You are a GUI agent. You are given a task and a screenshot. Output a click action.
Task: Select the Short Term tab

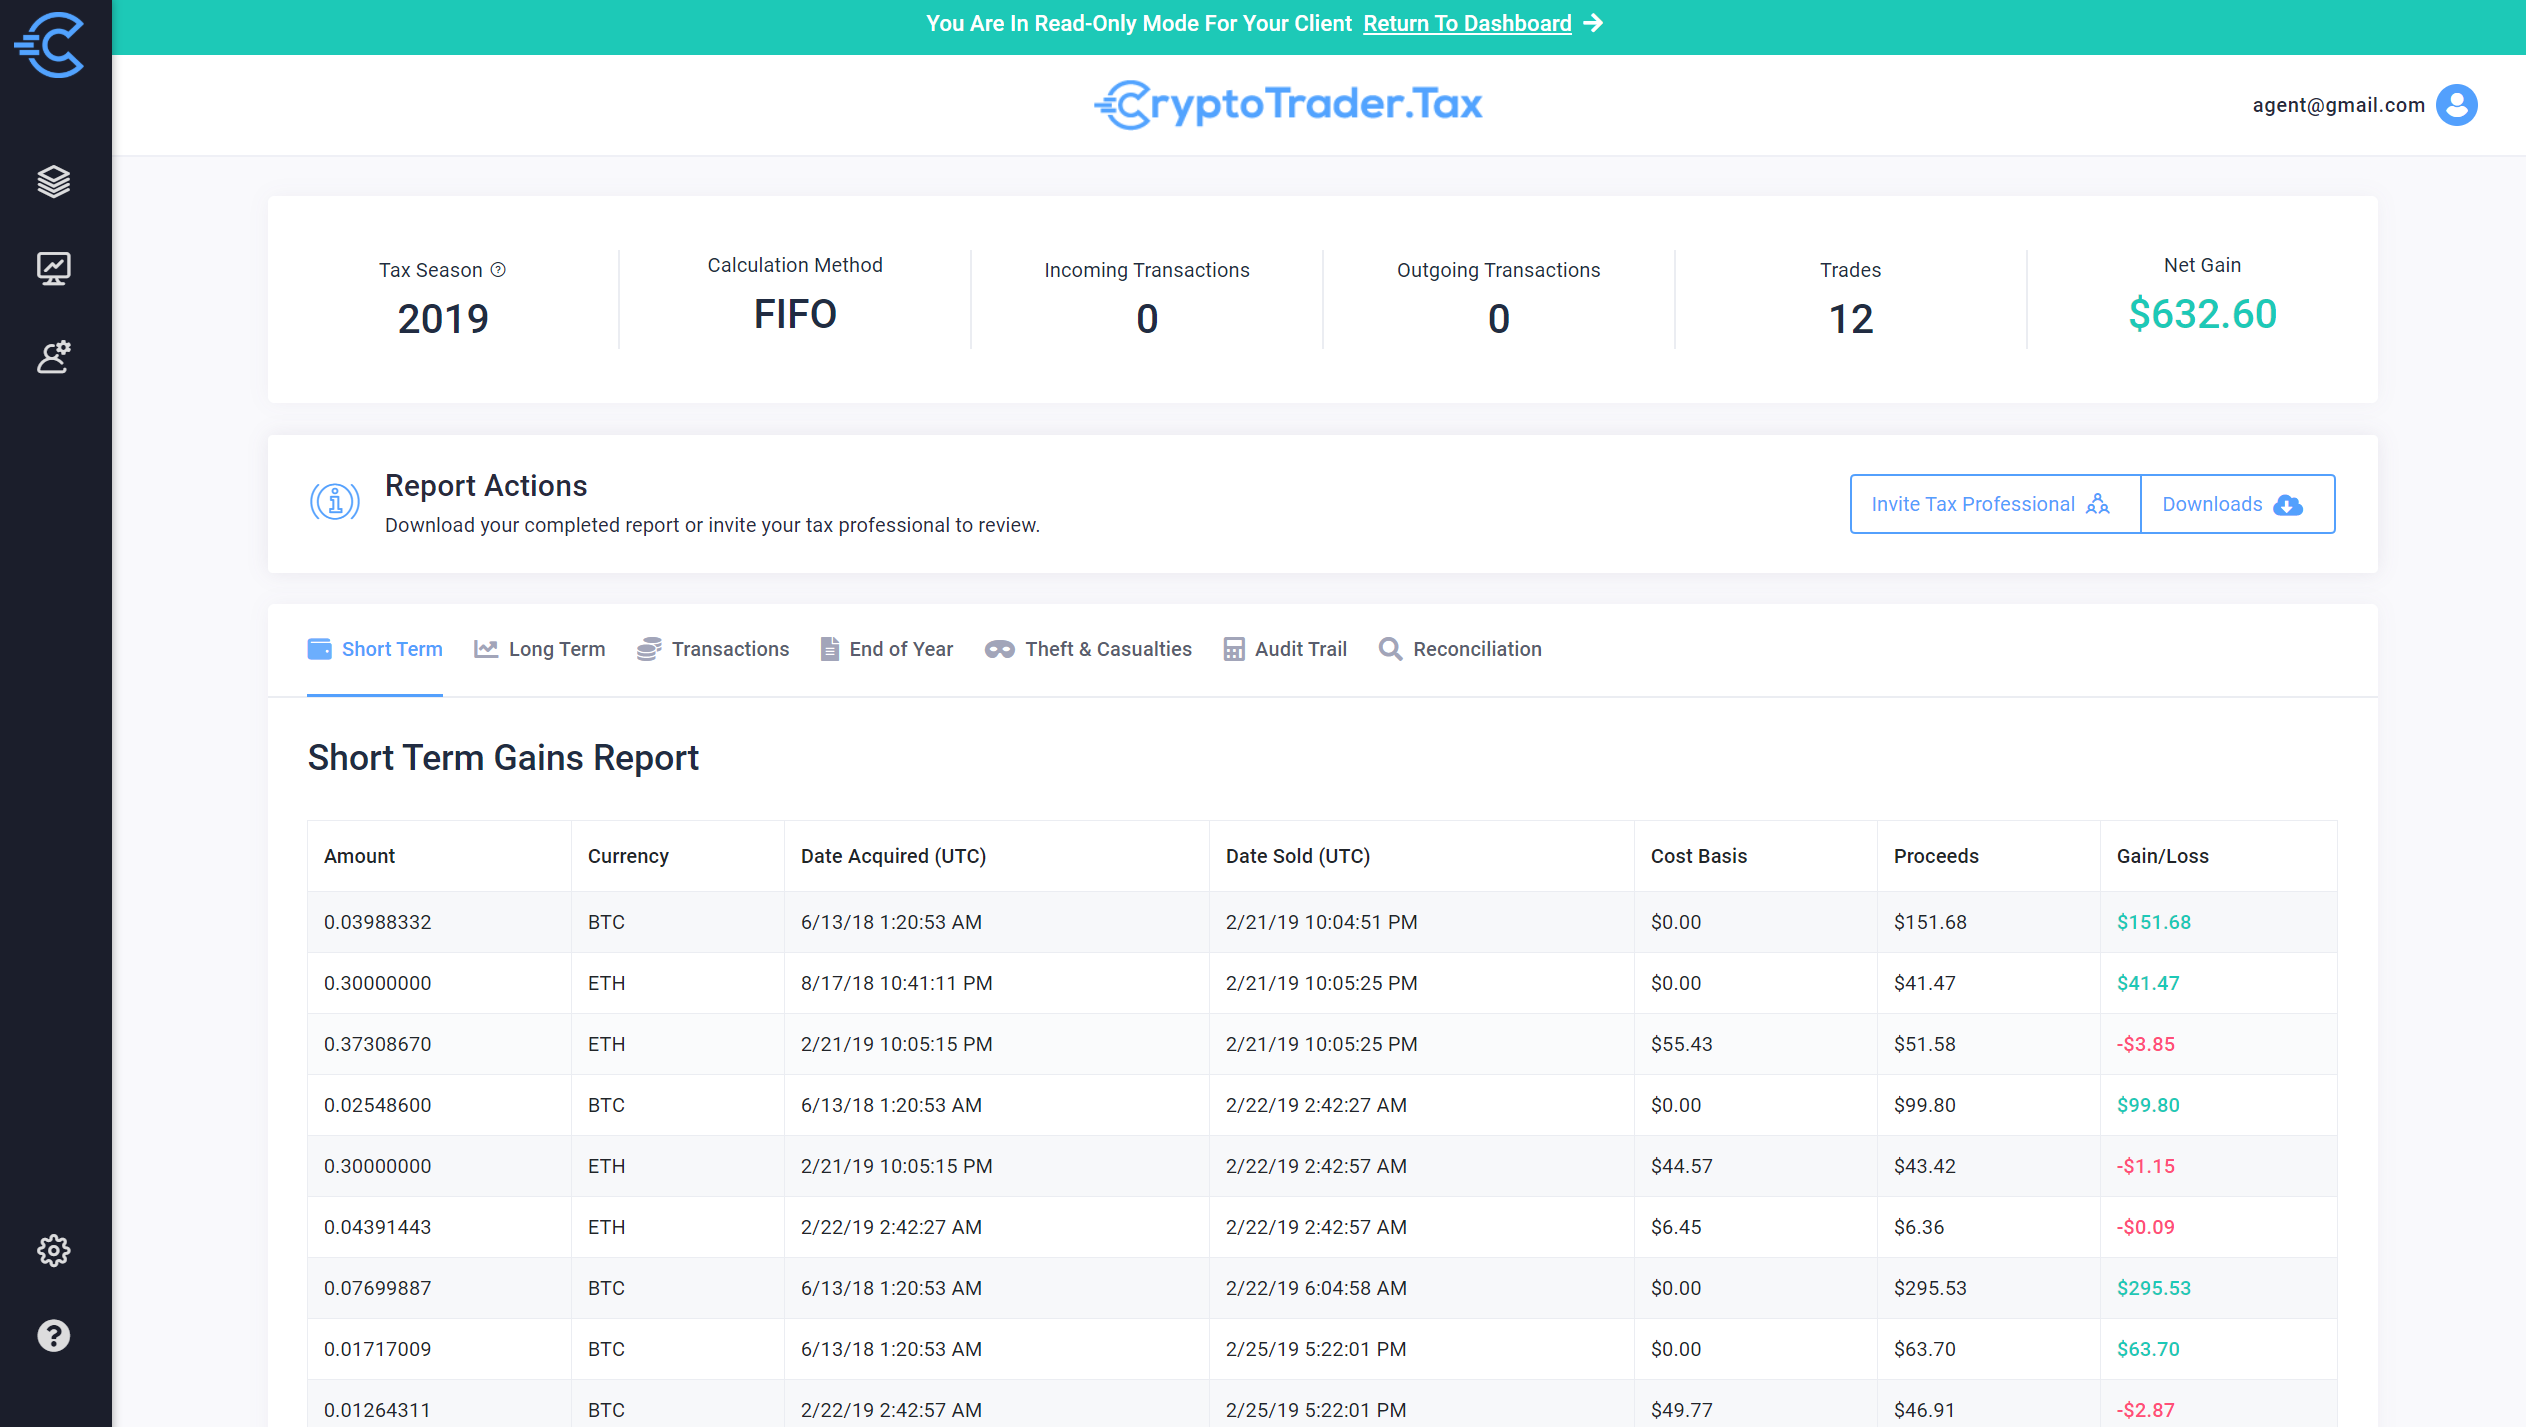click(375, 649)
